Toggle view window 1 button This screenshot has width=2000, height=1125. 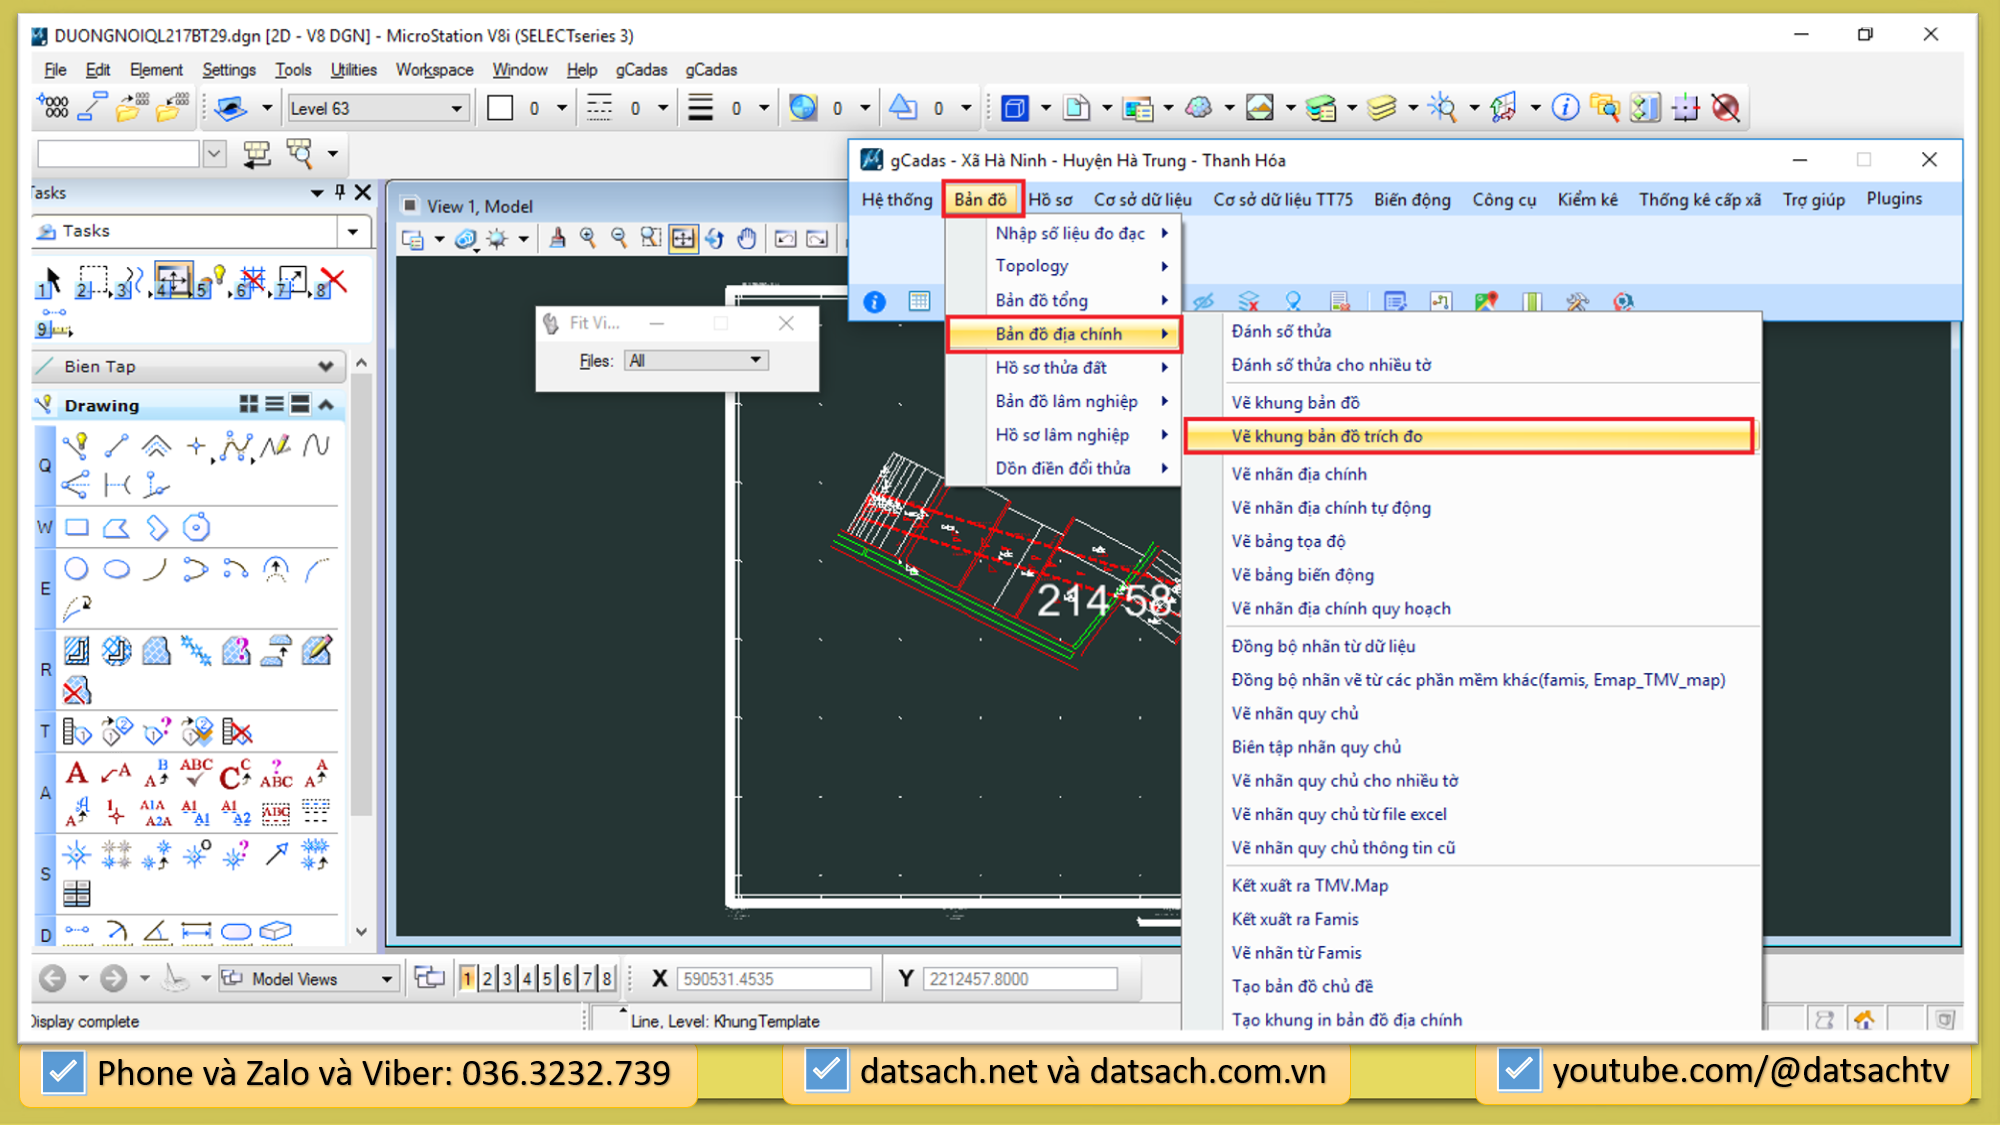[x=467, y=978]
